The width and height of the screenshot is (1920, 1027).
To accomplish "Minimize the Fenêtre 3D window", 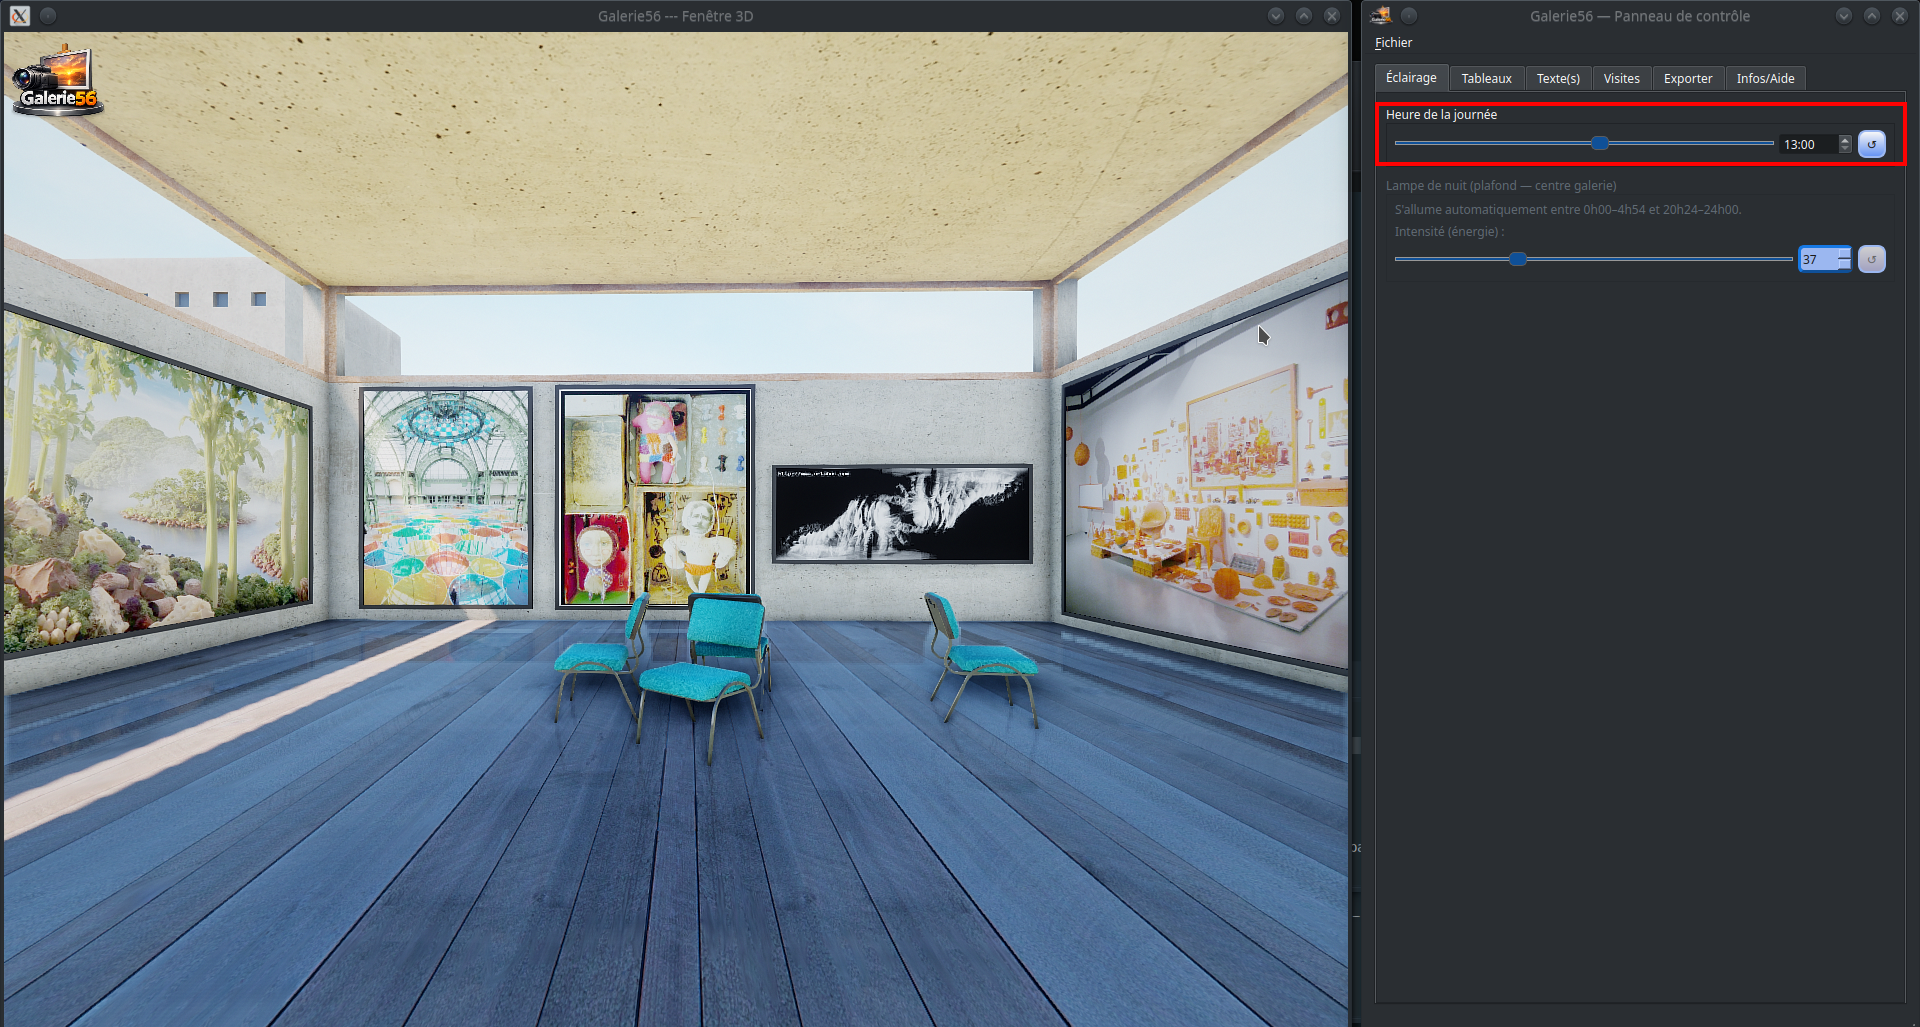I will (x=1276, y=16).
